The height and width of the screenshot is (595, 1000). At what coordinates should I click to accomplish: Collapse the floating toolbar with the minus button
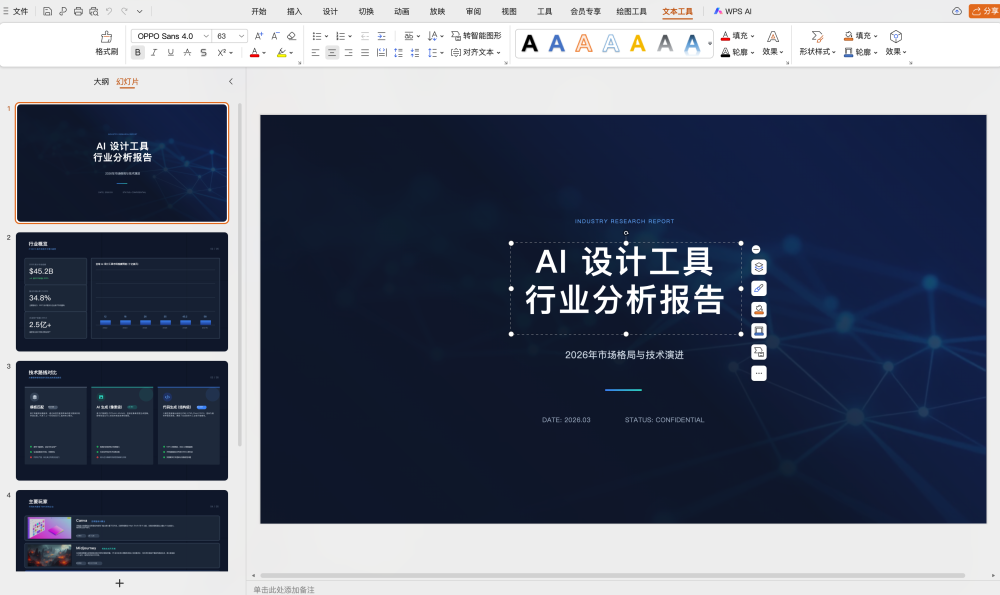pyautogui.click(x=756, y=249)
